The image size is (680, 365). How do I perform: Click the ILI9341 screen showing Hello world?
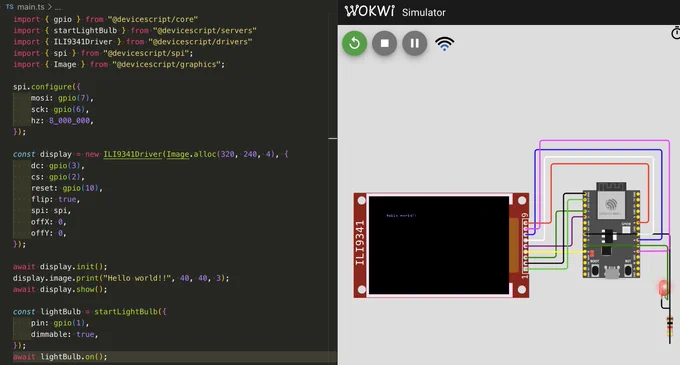pos(438,245)
